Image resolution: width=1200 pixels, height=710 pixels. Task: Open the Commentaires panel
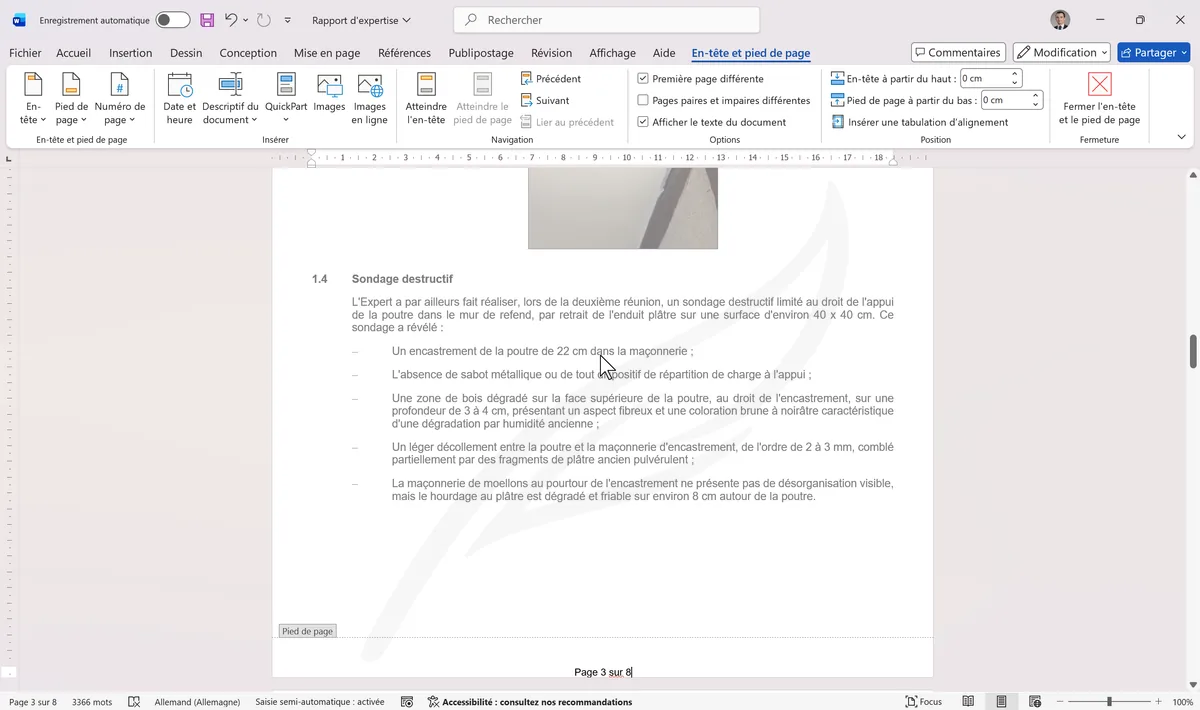tap(957, 51)
